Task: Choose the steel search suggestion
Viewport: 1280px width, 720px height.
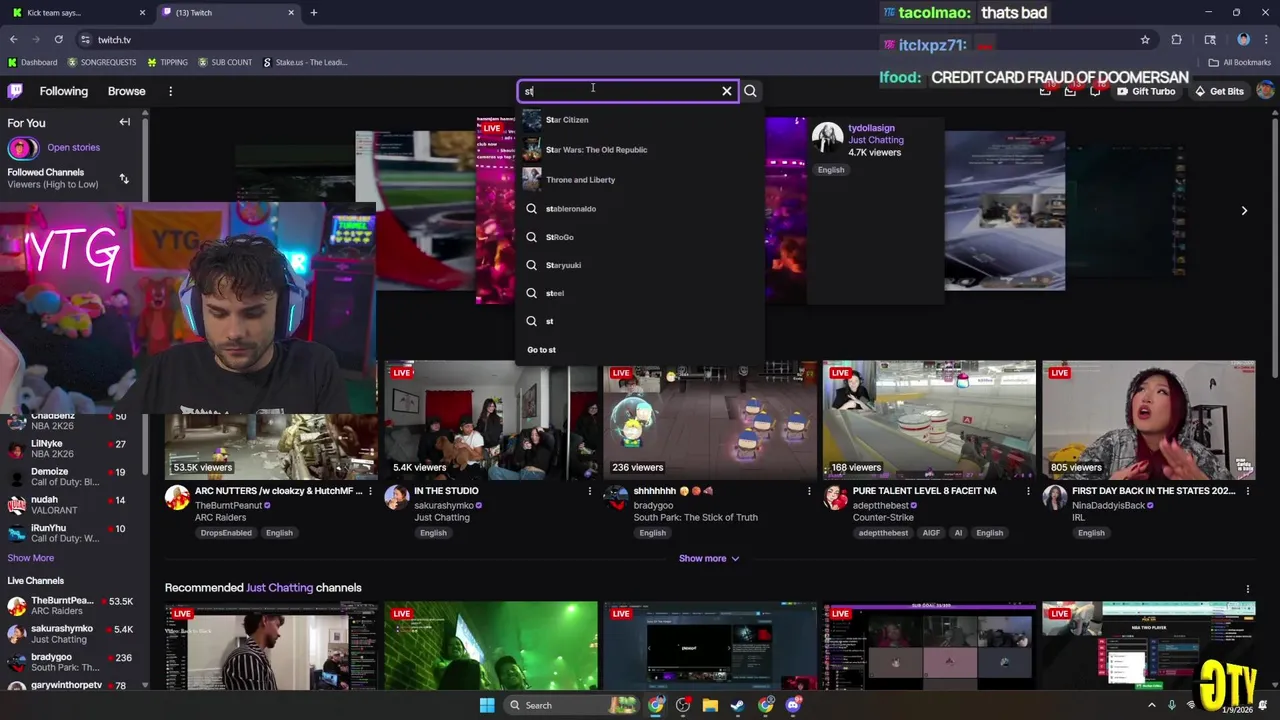Action: (640, 293)
